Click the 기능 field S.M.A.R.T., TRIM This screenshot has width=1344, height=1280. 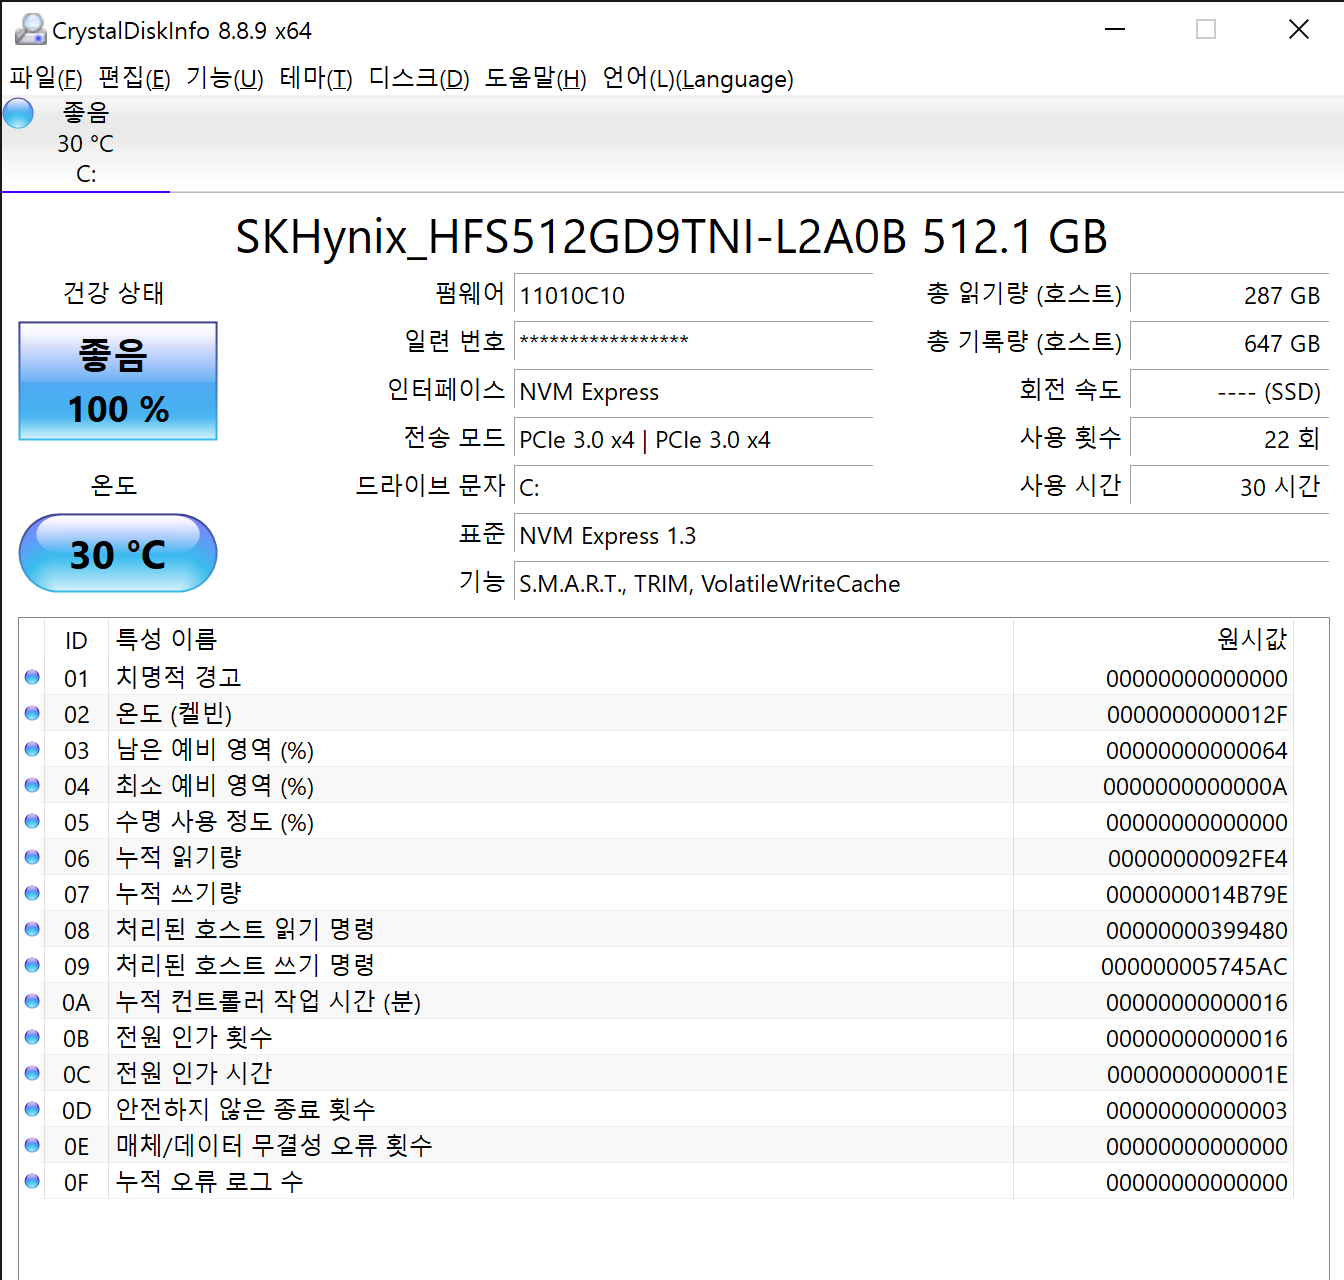pos(921,583)
